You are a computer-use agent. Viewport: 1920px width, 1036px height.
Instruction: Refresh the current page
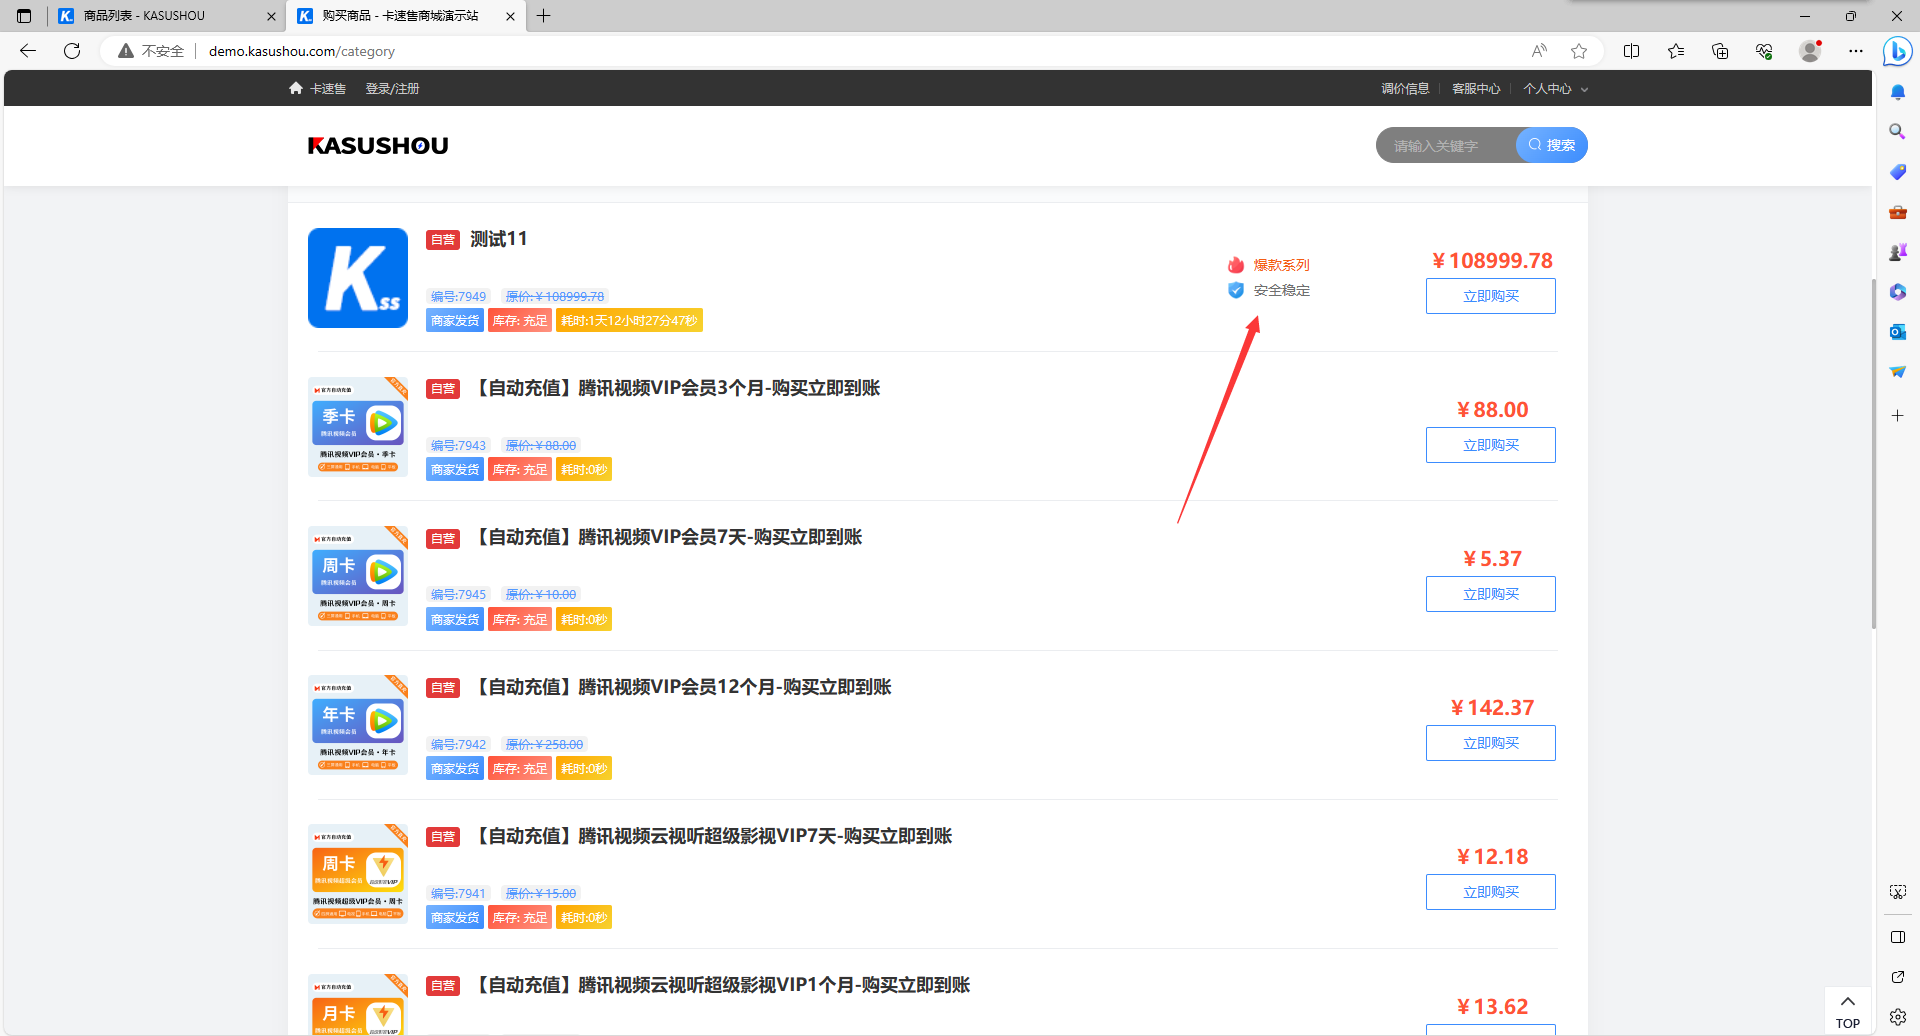pos(72,51)
